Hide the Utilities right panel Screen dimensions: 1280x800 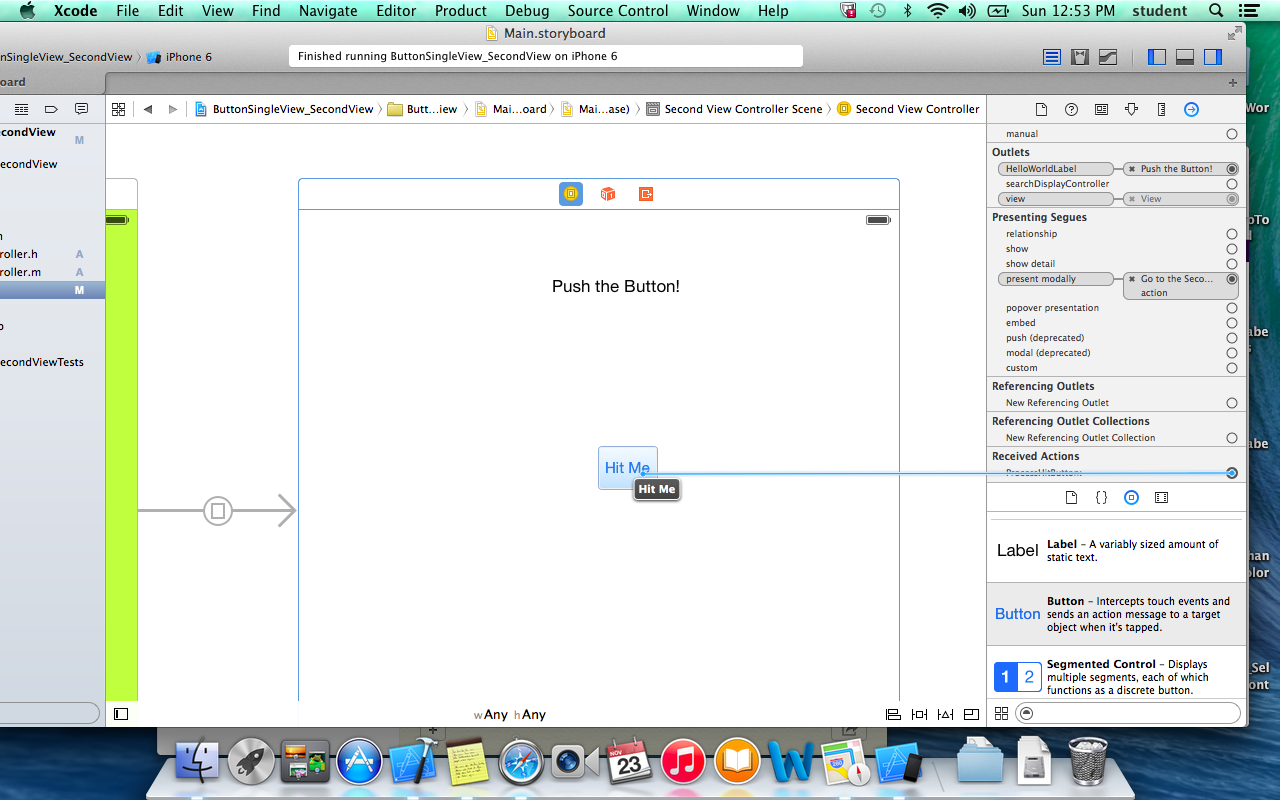point(1213,58)
